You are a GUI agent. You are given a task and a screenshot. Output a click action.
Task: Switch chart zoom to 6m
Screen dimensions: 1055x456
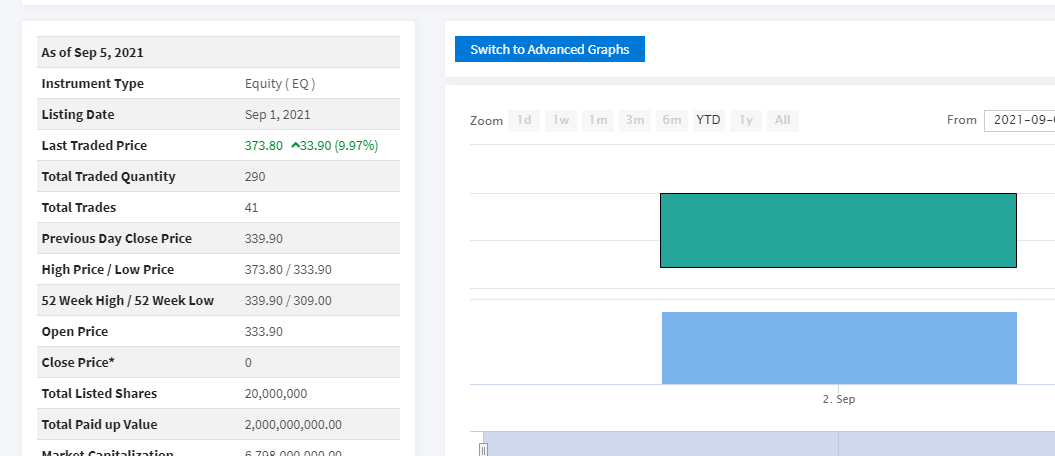coord(671,120)
